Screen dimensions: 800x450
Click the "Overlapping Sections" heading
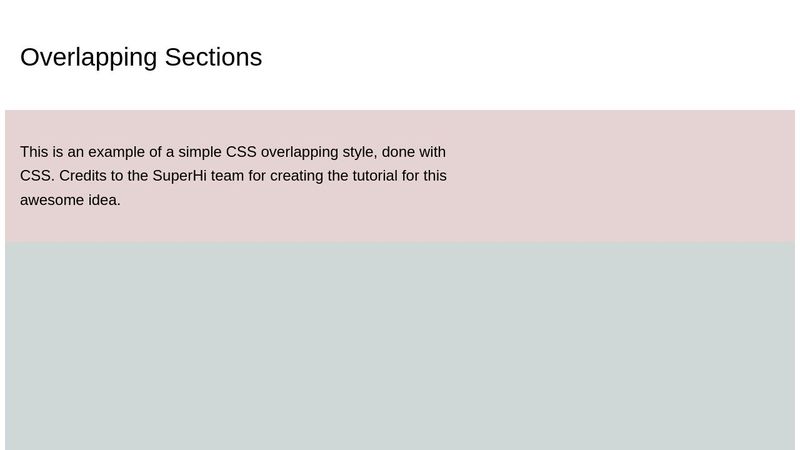coord(141,57)
